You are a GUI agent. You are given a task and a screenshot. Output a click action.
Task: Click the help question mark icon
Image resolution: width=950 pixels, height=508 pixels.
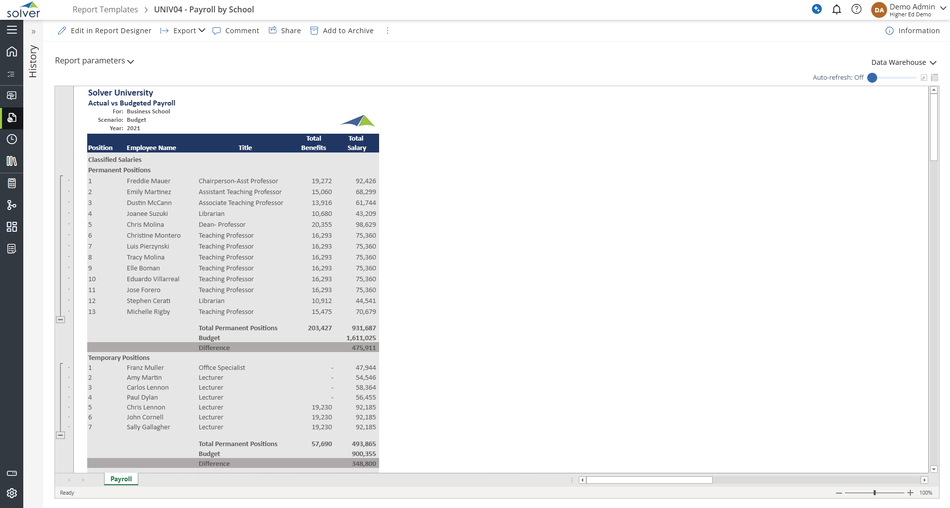click(x=856, y=9)
